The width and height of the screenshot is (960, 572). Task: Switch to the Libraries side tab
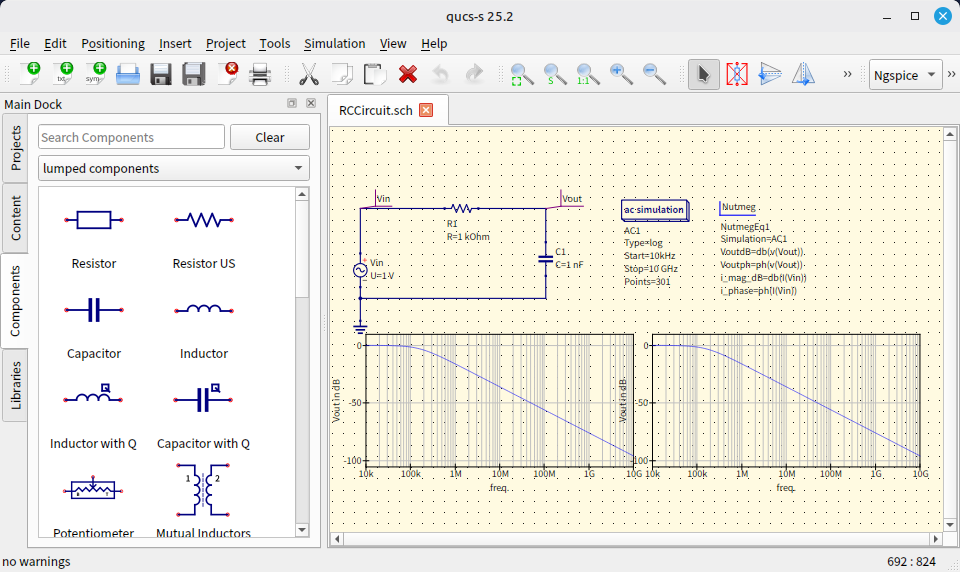point(16,385)
